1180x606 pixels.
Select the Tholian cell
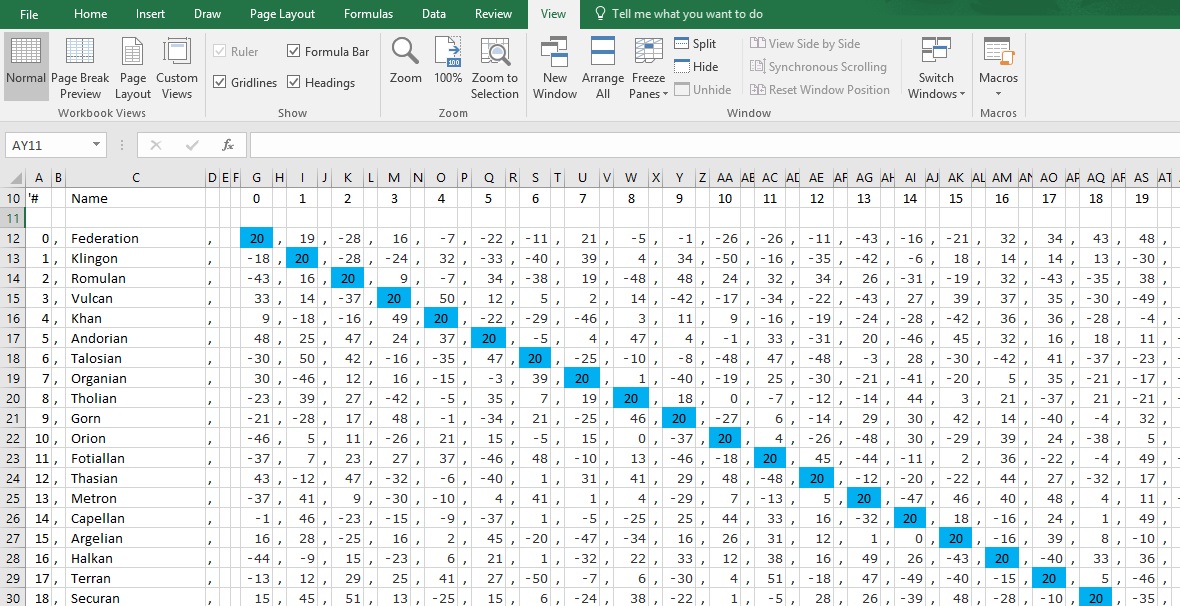pyautogui.click(x=135, y=399)
